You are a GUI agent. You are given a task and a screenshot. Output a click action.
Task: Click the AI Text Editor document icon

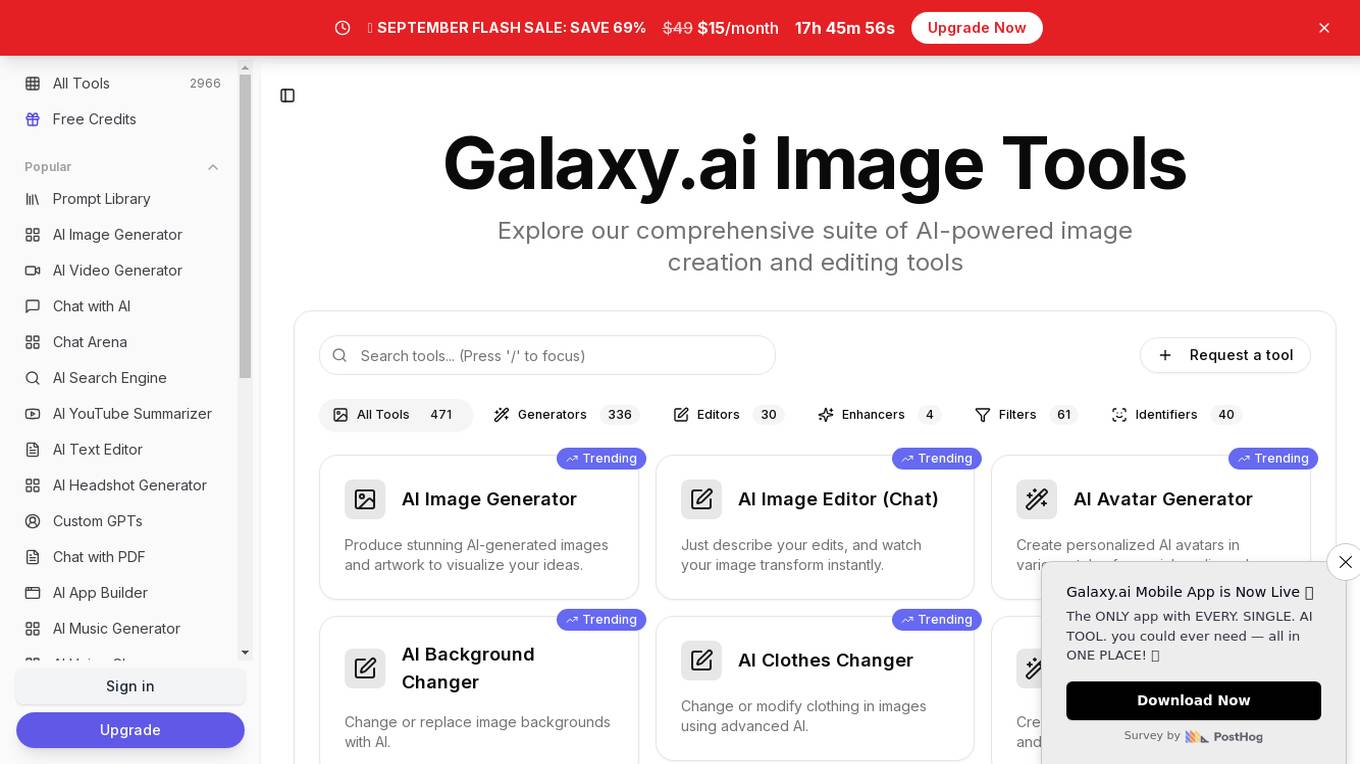tap(33, 450)
